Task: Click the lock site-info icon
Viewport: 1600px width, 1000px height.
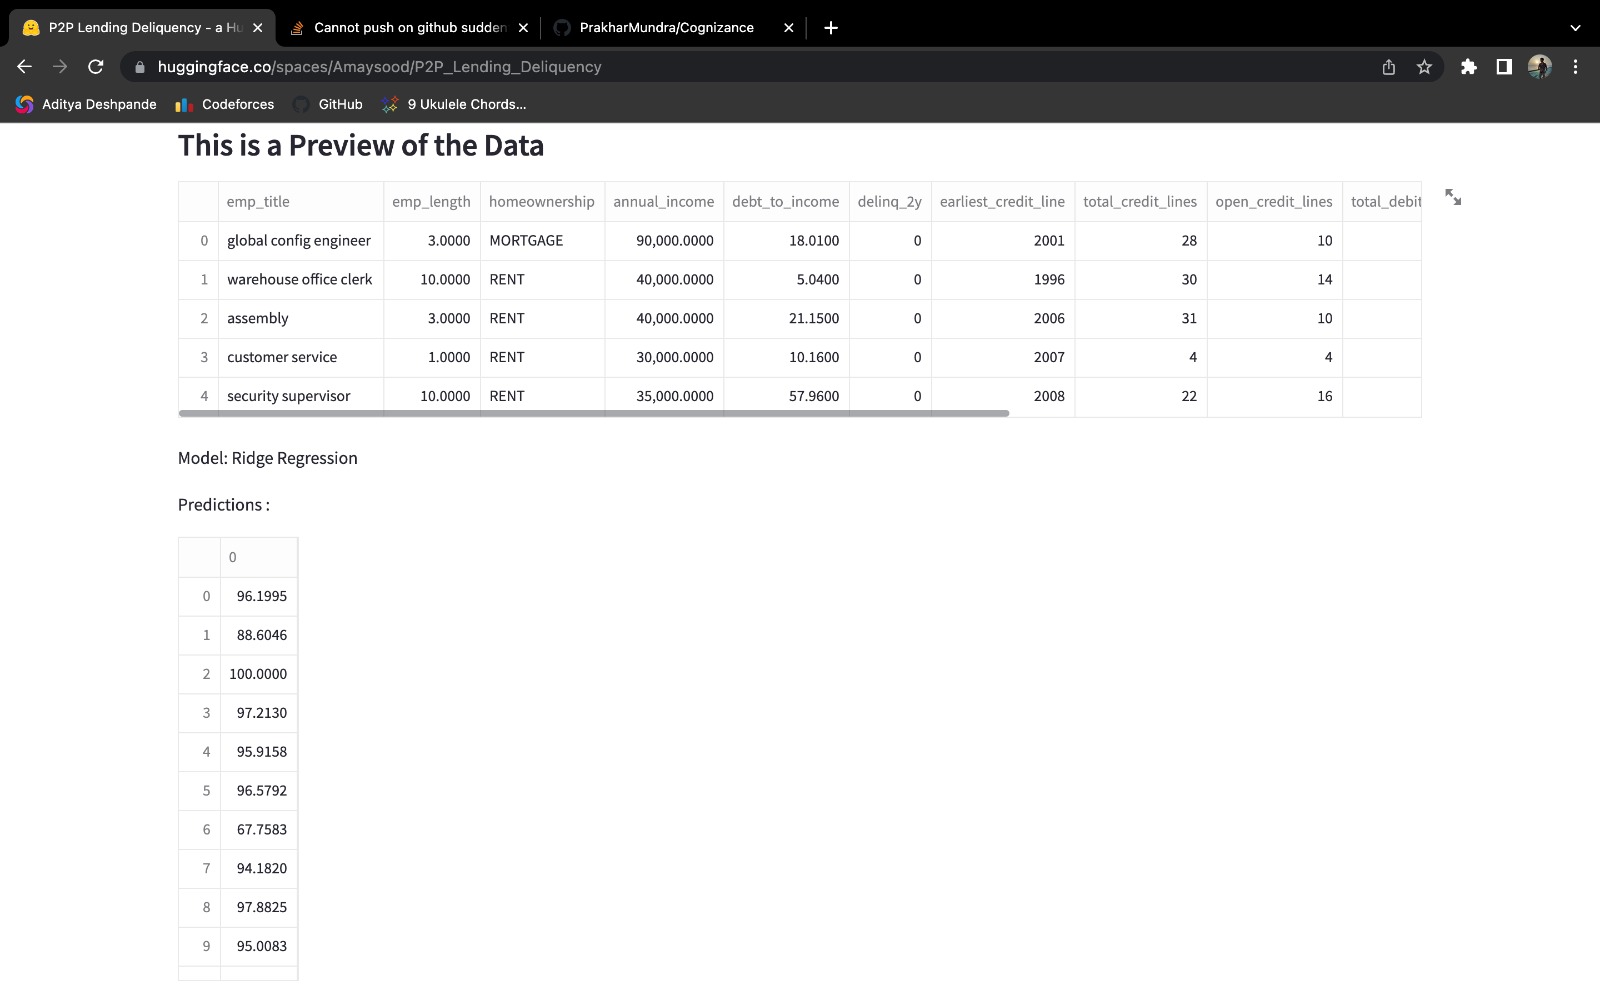Action: click(x=140, y=67)
